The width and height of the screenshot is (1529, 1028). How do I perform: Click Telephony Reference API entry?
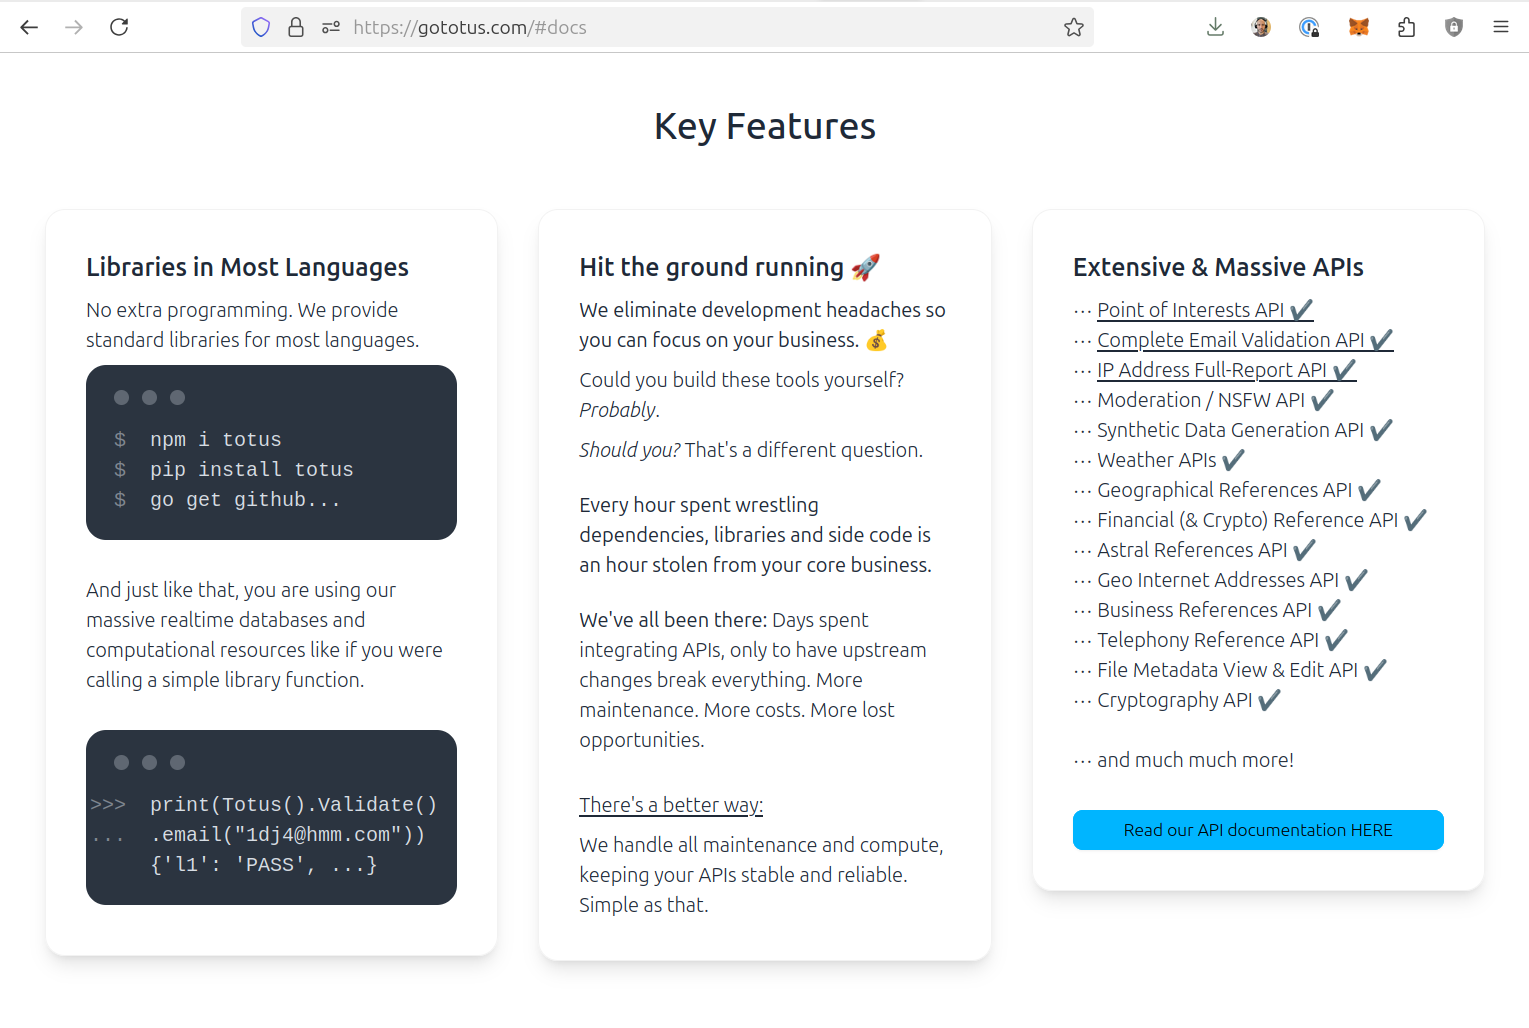click(1222, 640)
